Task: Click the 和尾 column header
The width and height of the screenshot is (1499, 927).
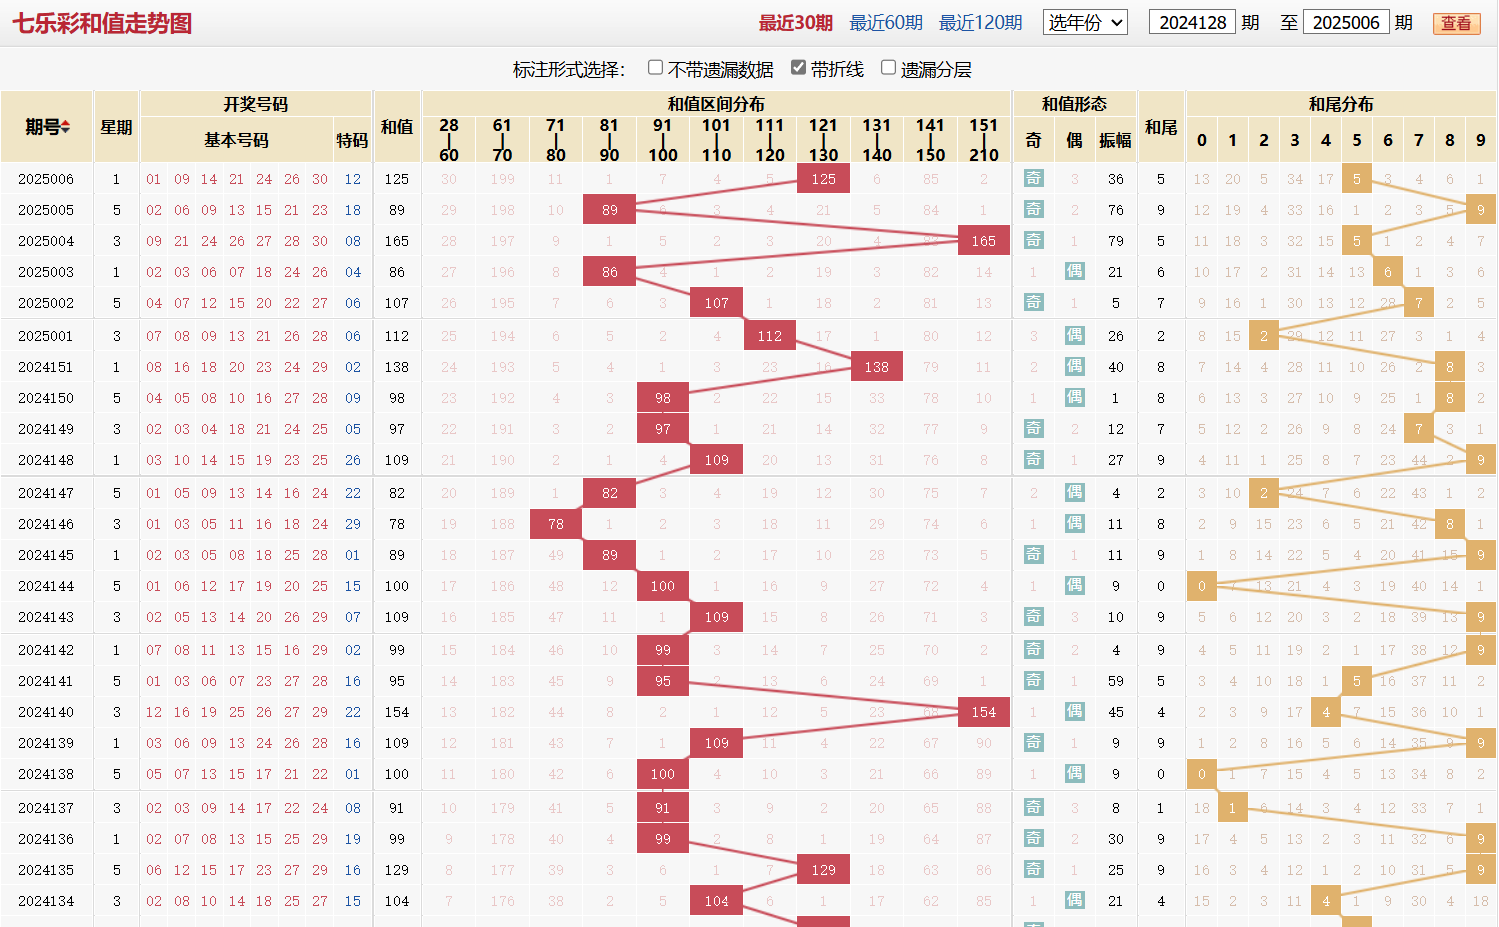Action: tap(1161, 127)
